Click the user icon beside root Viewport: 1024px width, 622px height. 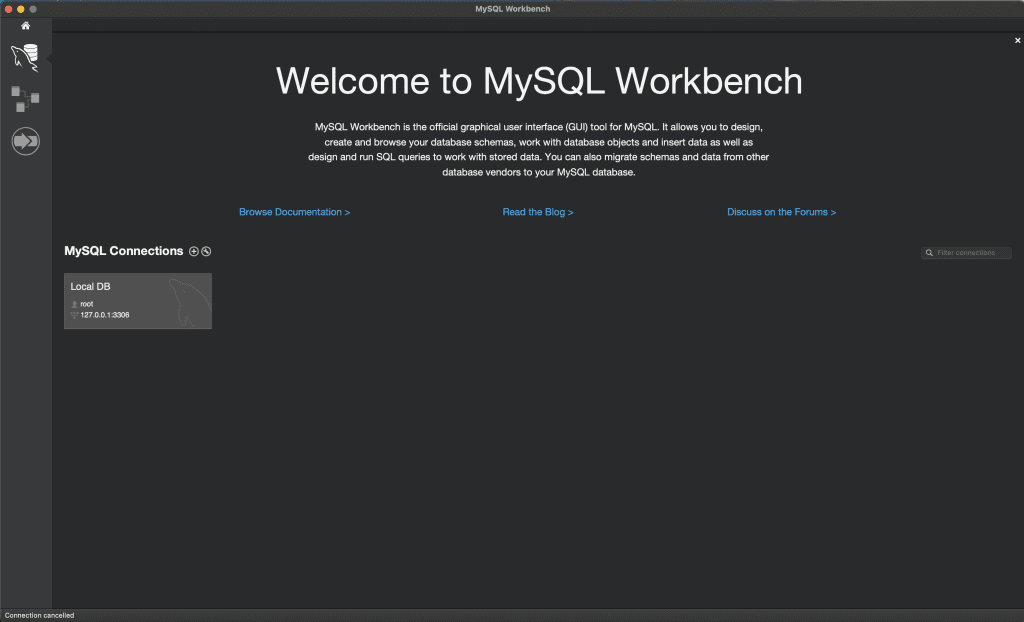click(x=74, y=304)
